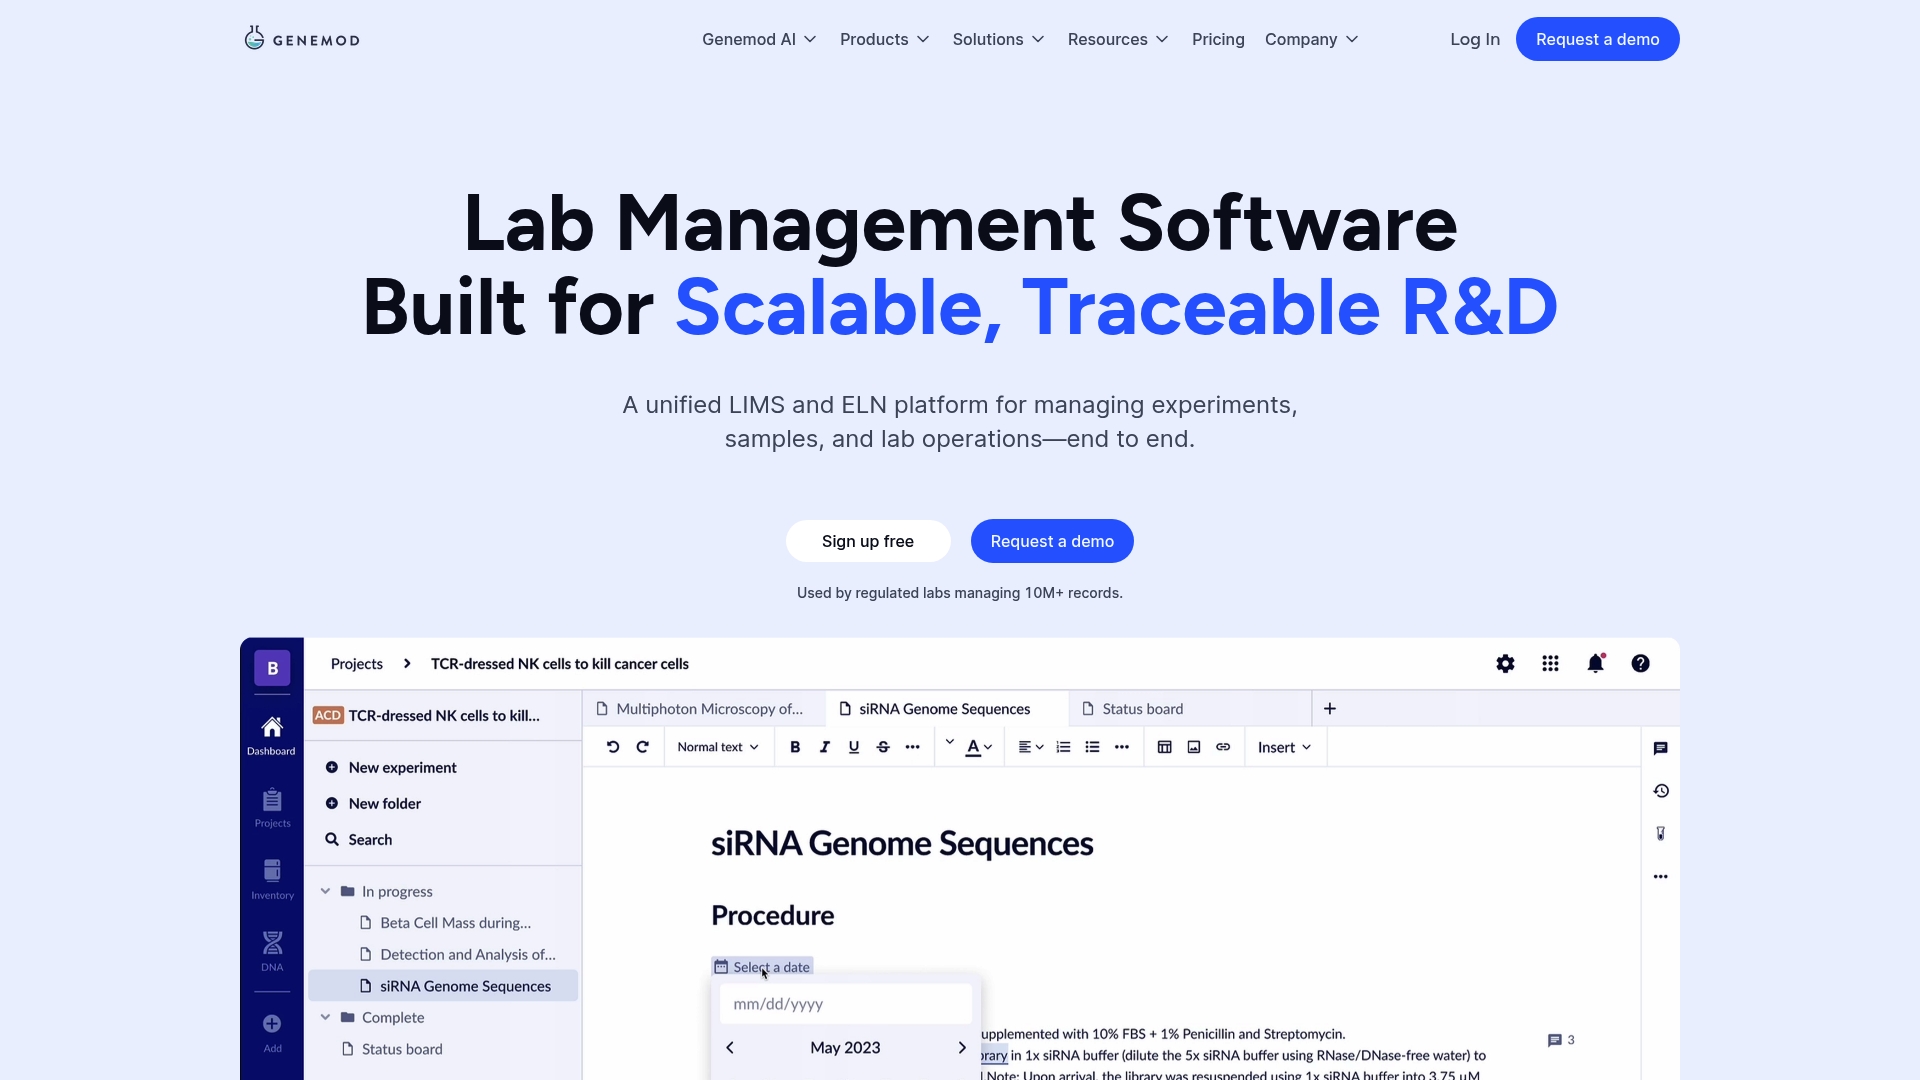The height and width of the screenshot is (1080, 1920).
Task: Open version history from the clock icon
Action: pos(1661,790)
